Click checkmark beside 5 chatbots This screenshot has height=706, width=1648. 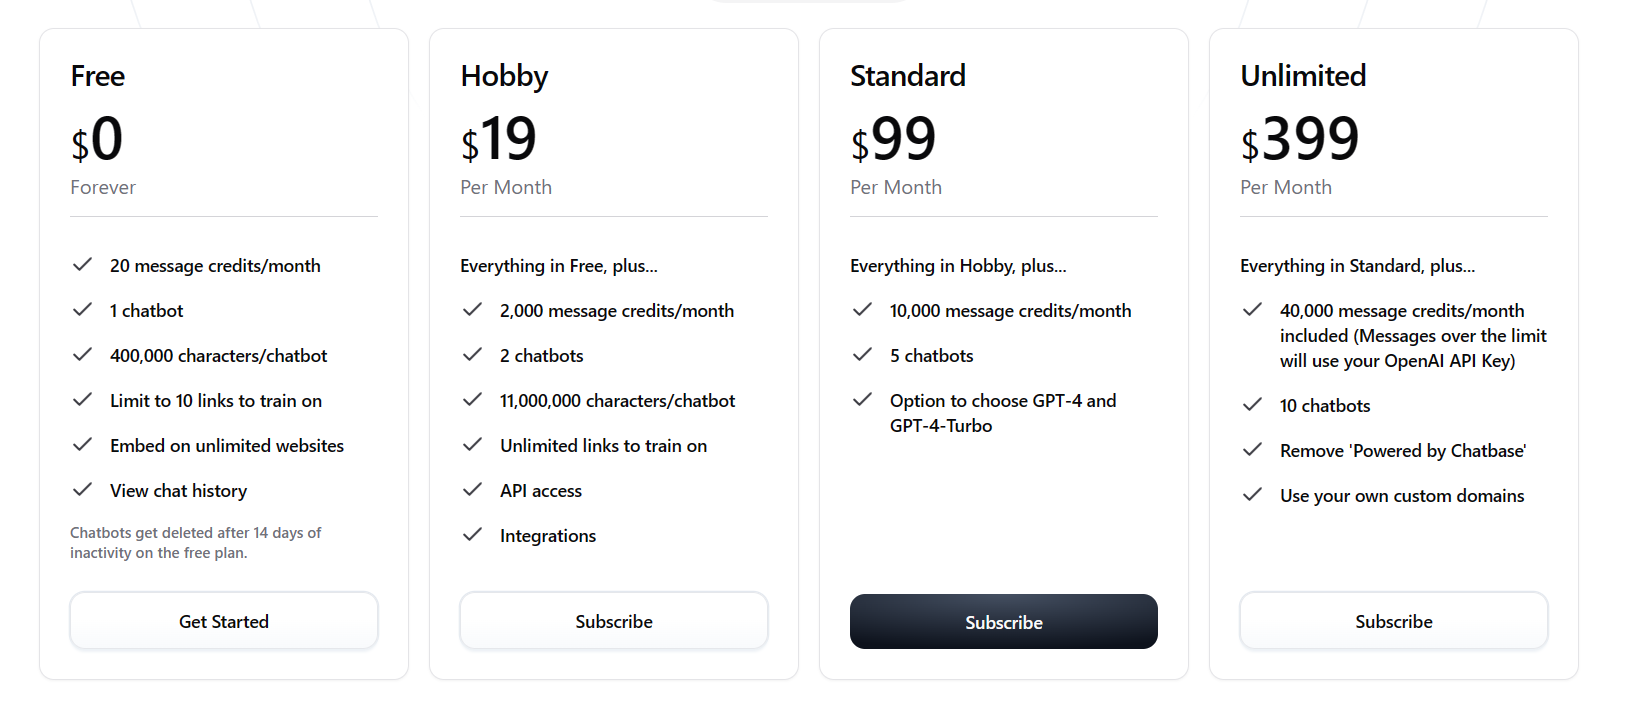(862, 355)
